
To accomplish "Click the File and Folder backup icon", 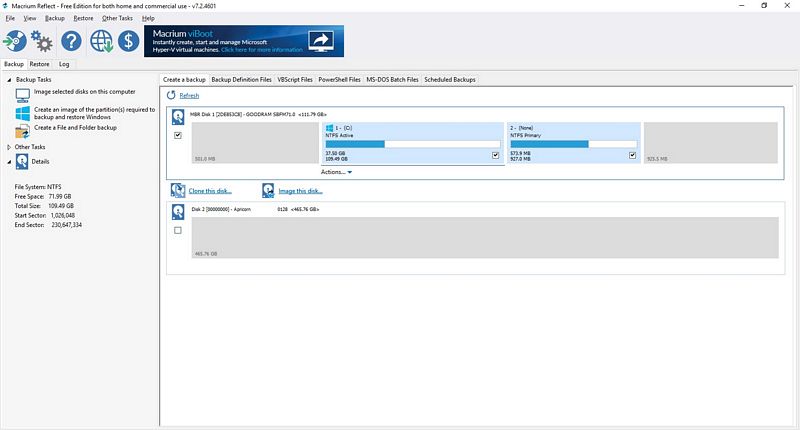I will click(x=22, y=131).
